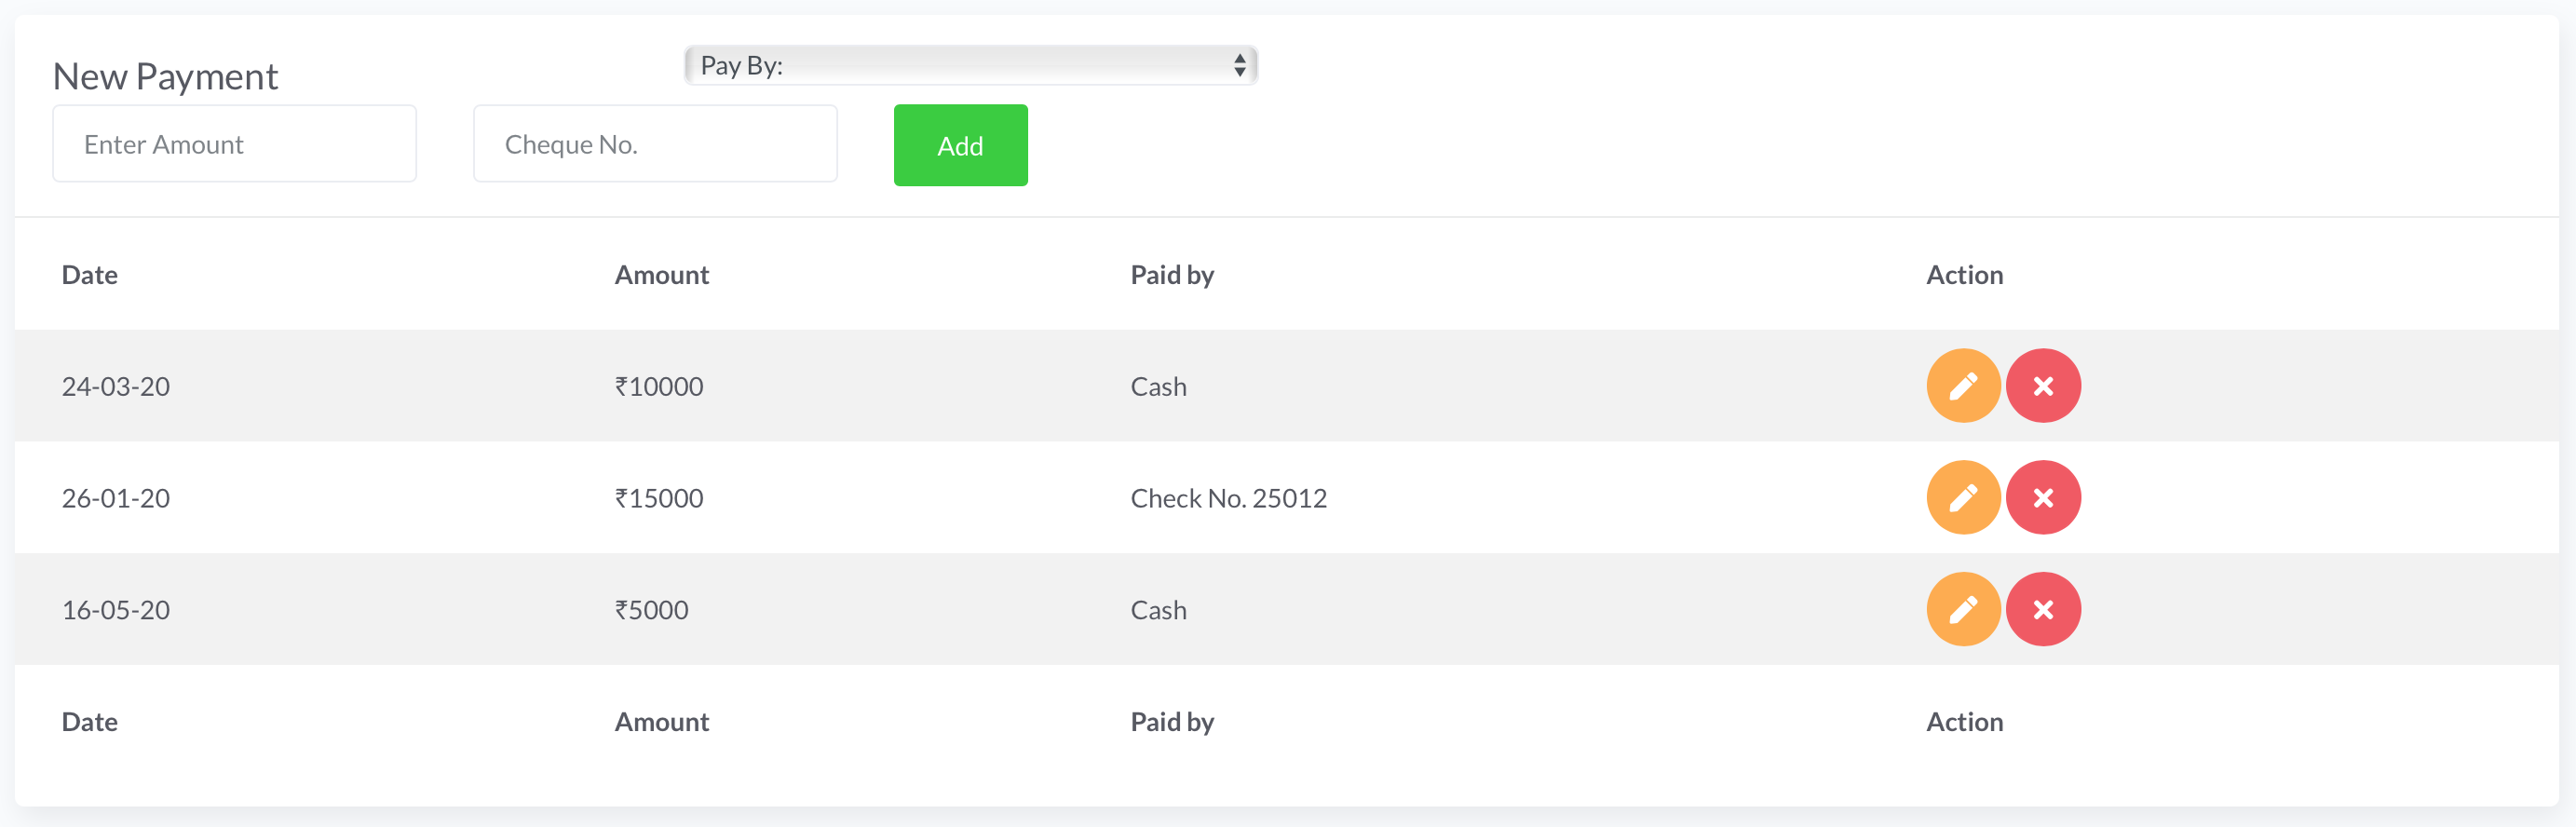Click the top Action column header
The width and height of the screenshot is (2576, 827).
[x=1964, y=275]
